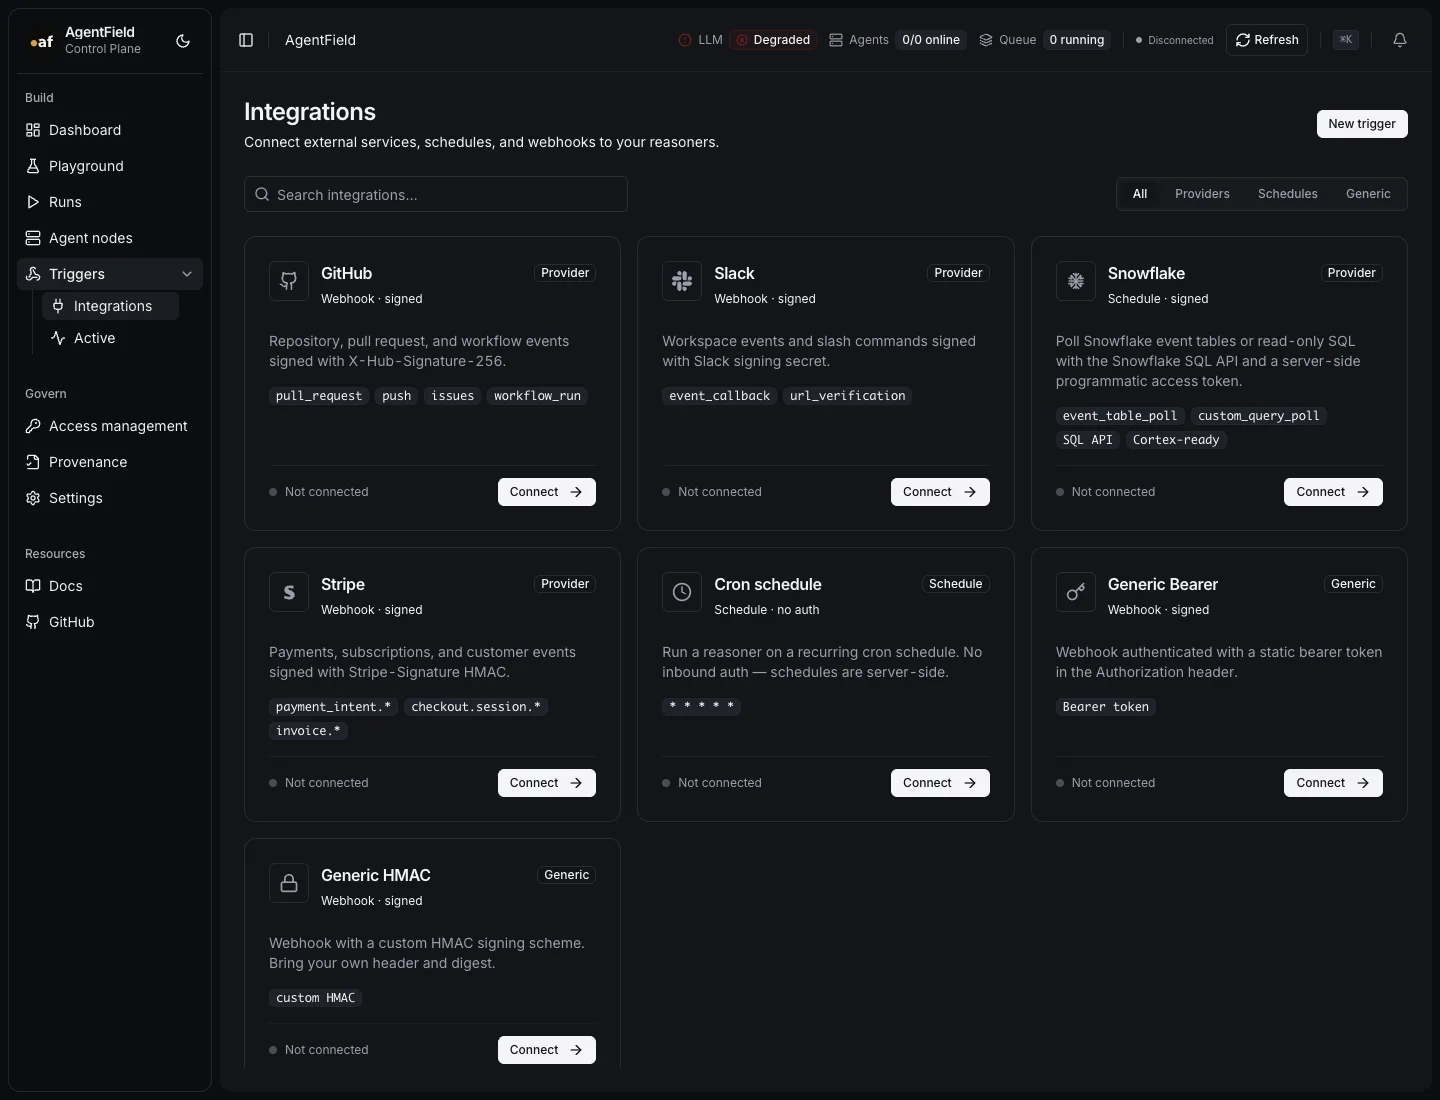Screen dimensions: 1440x1100
Task: Open Docs resource link
Action: (110, 586)
